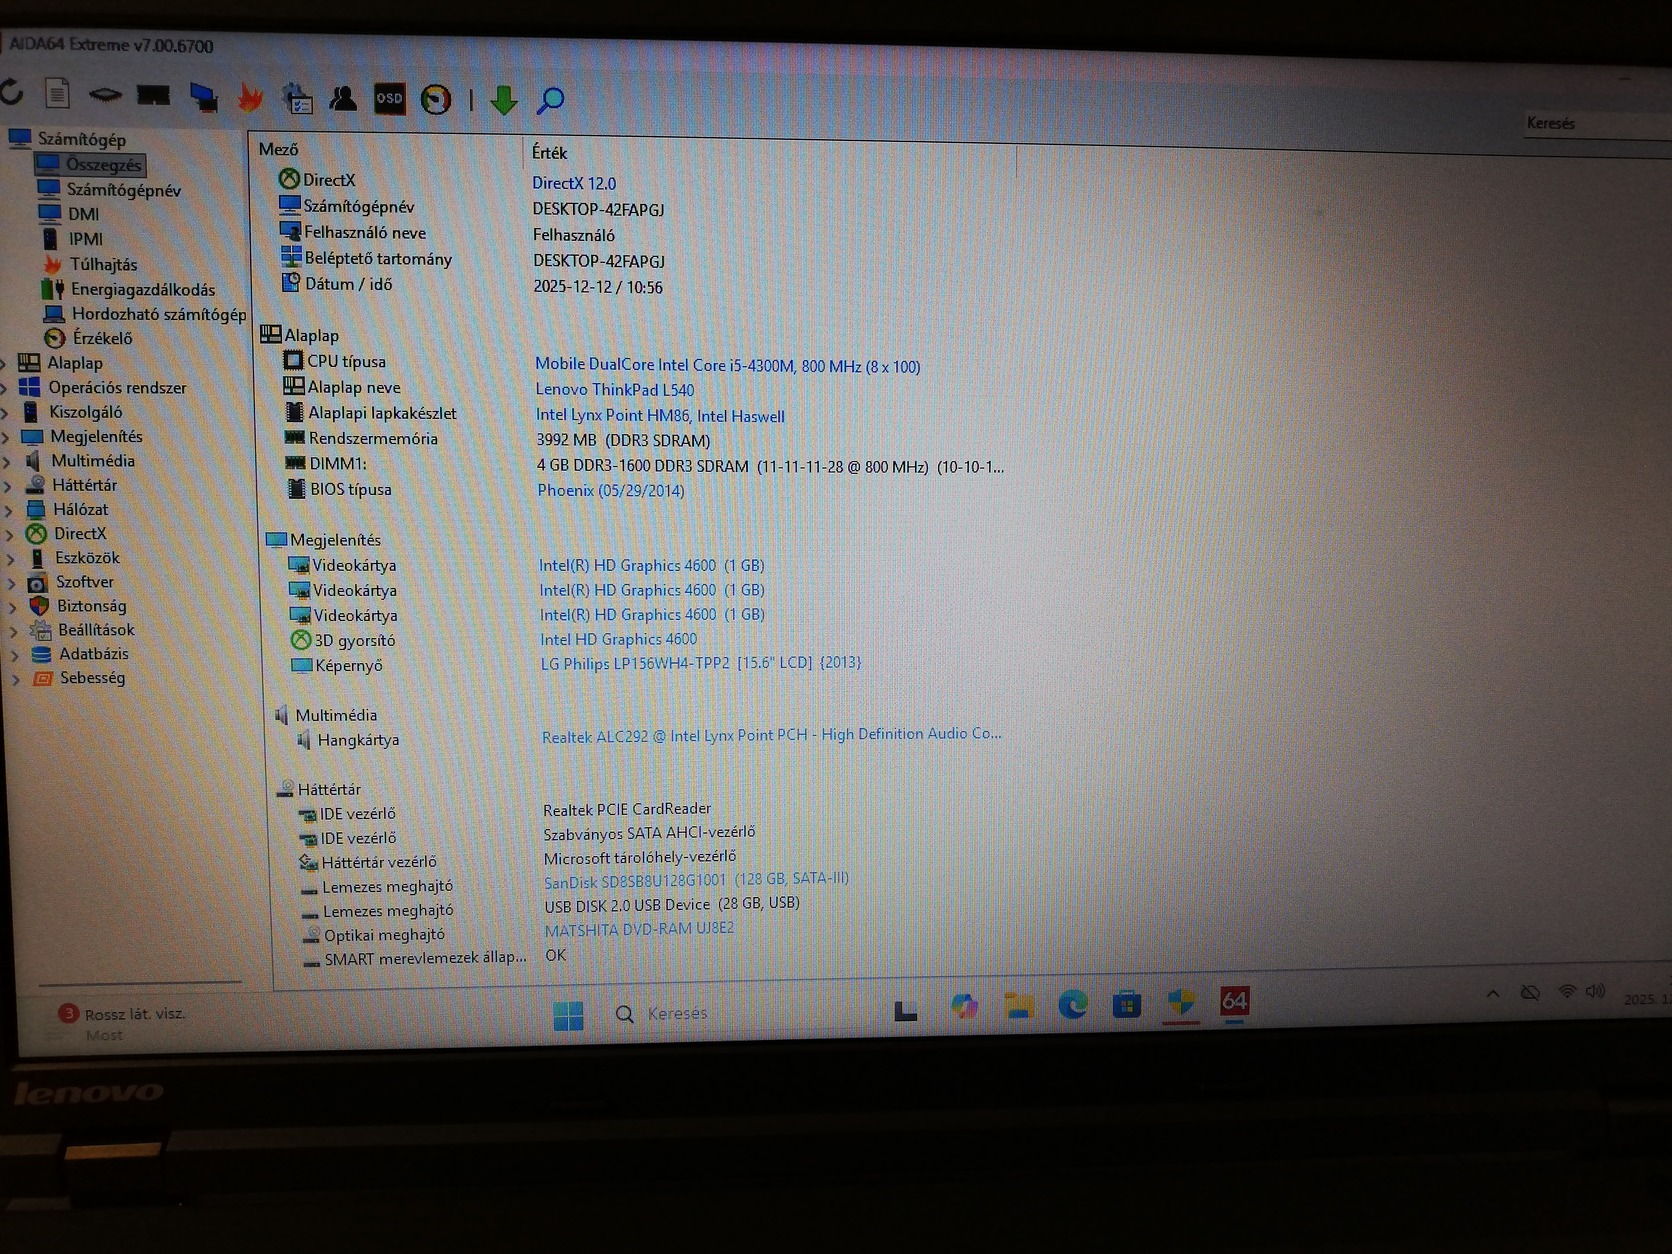This screenshot has height=1254, width=1672.
Task: Select Összegzés in the sidebar tree
Action: pyautogui.click(x=90, y=164)
